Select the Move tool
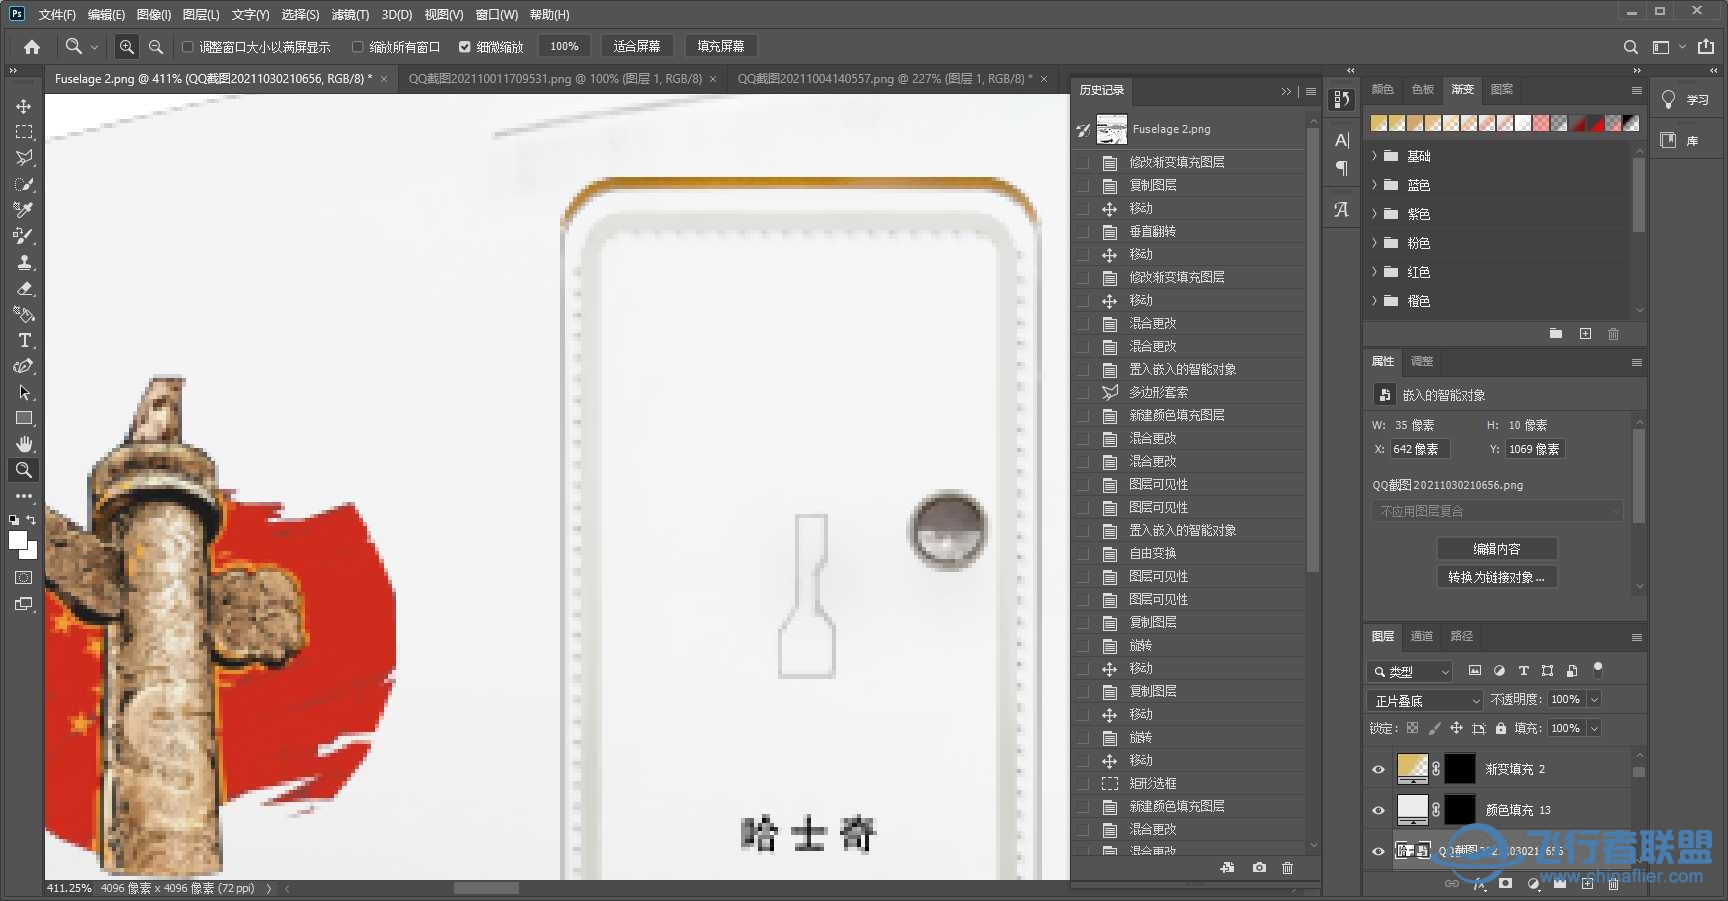This screenshot has height=901, width=1728. (23, 105)
